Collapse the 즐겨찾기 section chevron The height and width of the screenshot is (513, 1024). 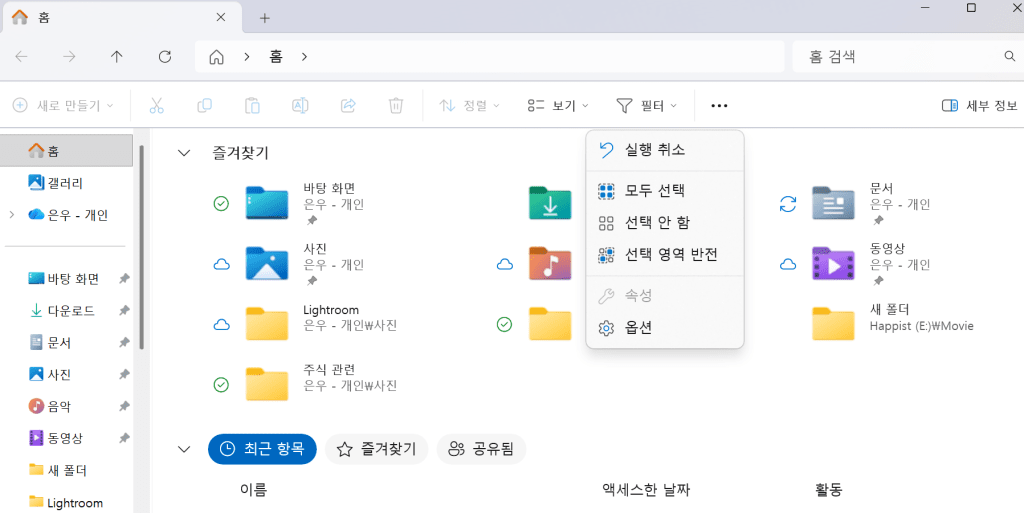pyautogui.click(x=183, y=153)
